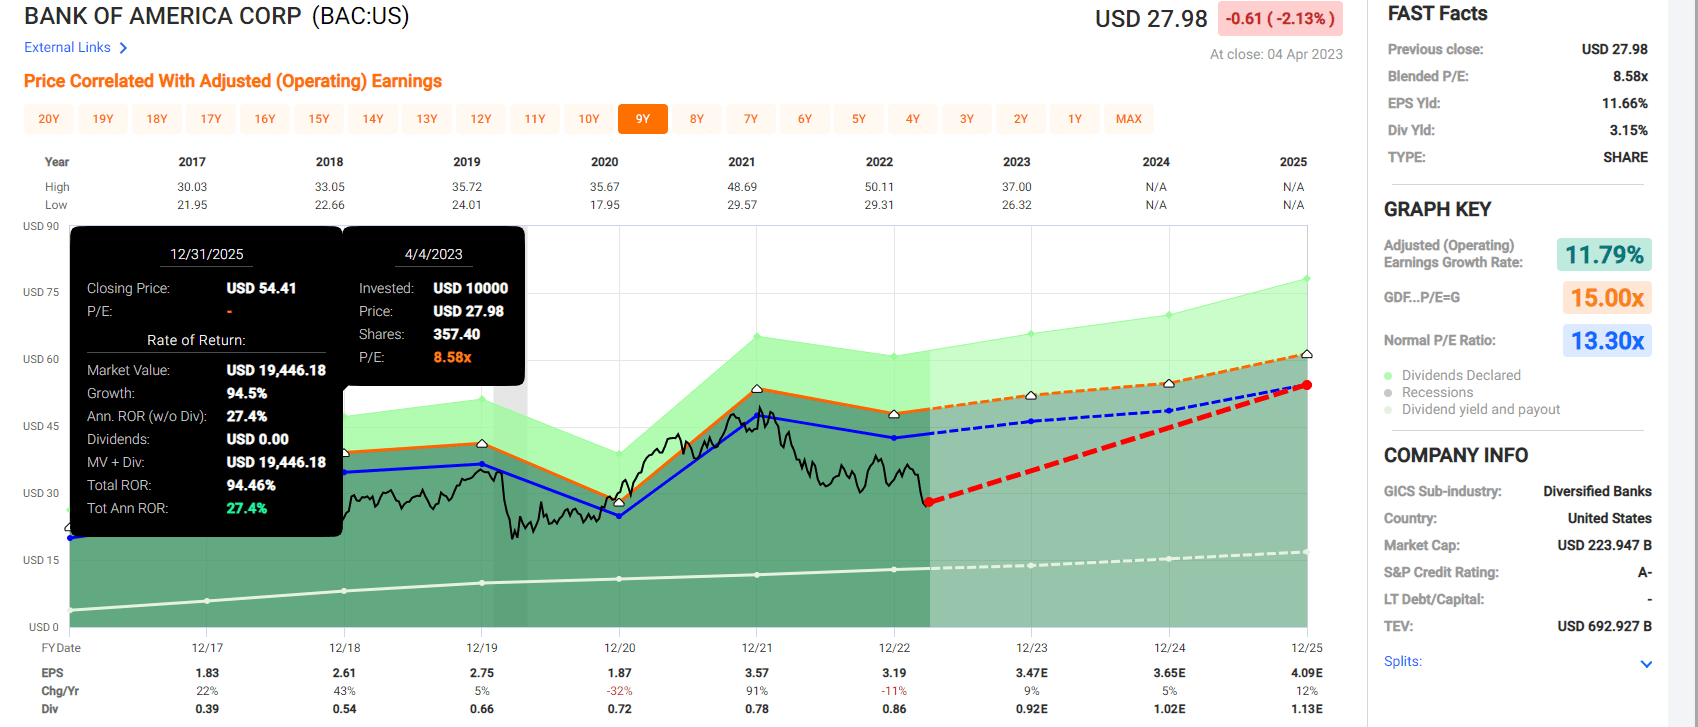1698x727 pixels.
Task: Click the 2022 high price 50.11
Action: (x=879, y=187)
